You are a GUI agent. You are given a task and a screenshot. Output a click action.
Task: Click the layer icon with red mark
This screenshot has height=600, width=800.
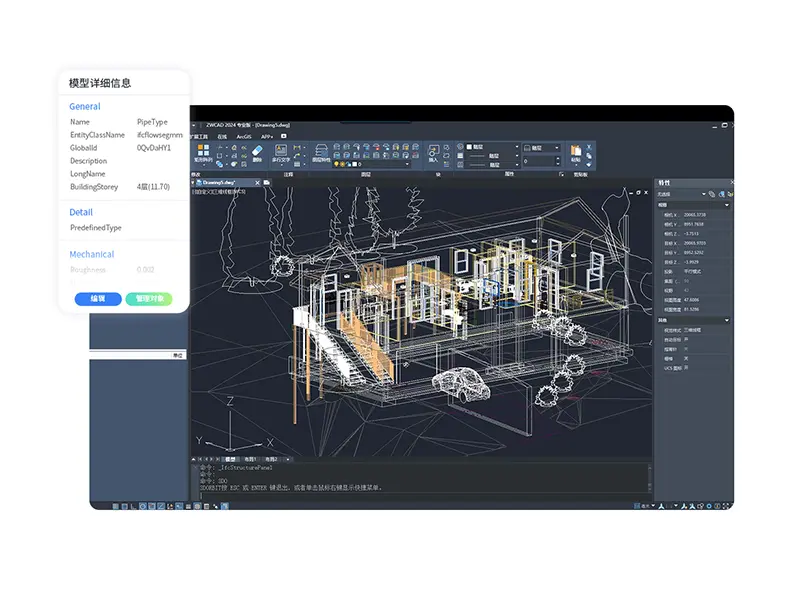(x=377, y=147)
